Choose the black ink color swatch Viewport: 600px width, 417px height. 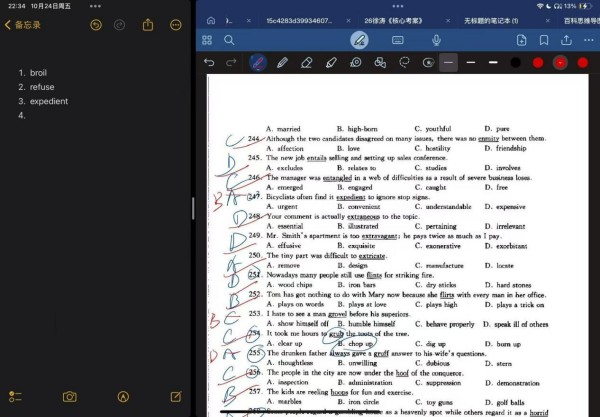[515, 62]
